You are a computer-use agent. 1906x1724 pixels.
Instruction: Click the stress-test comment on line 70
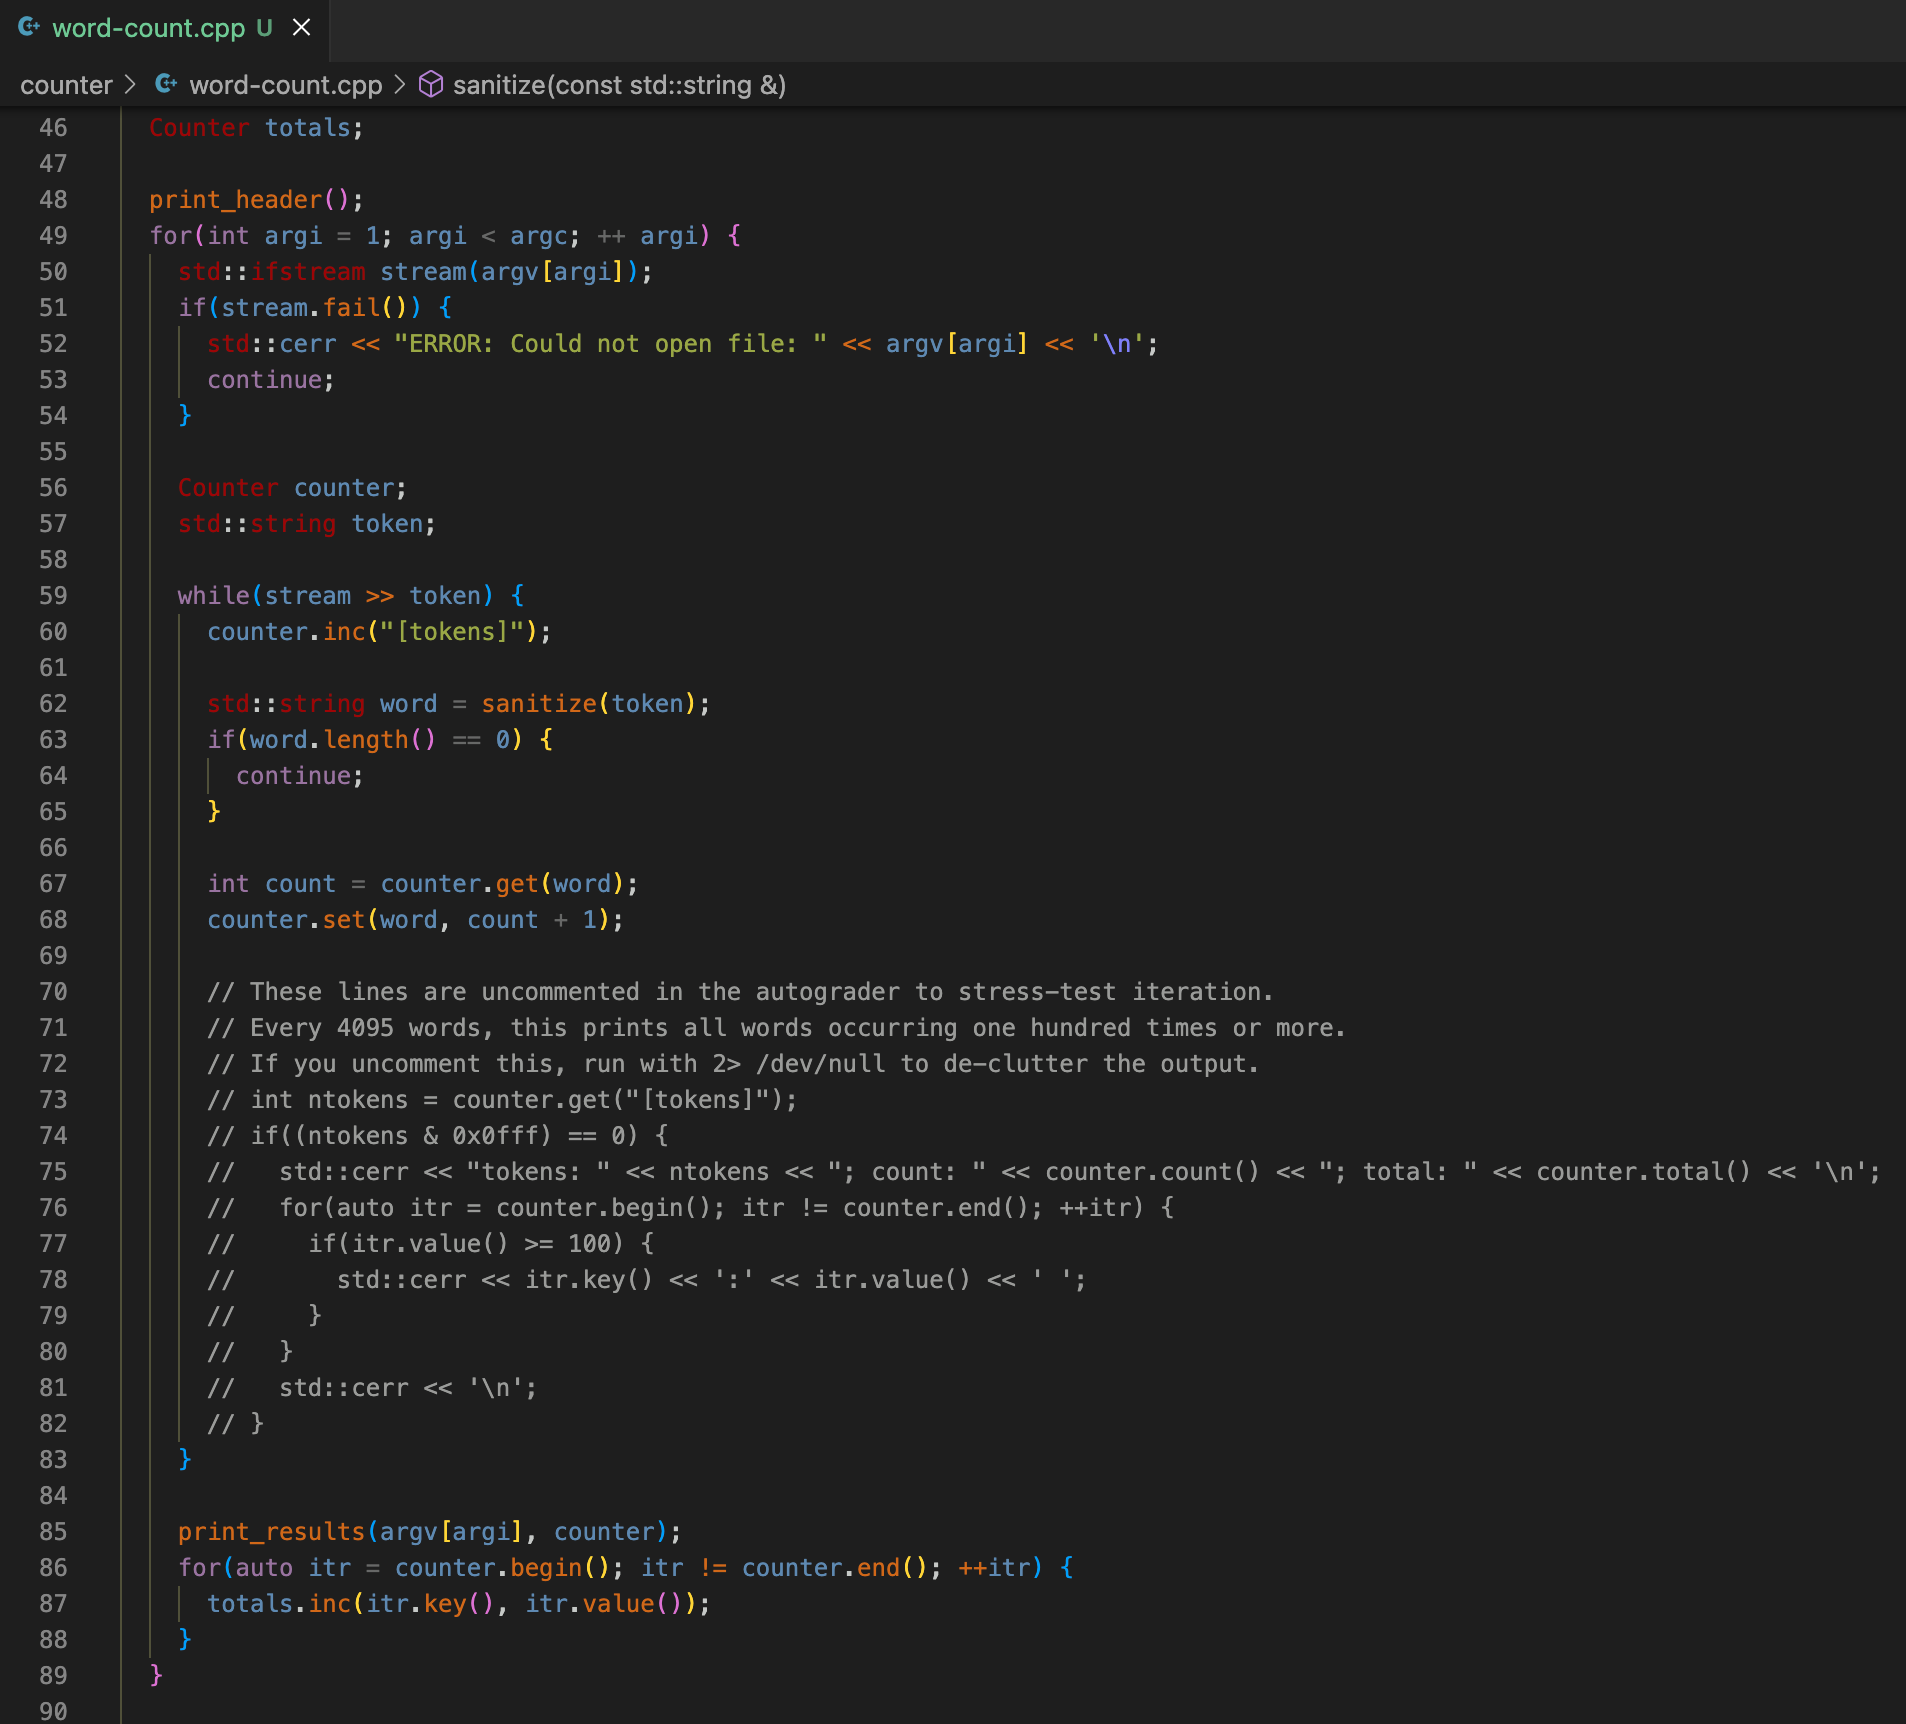click(740, 991)
